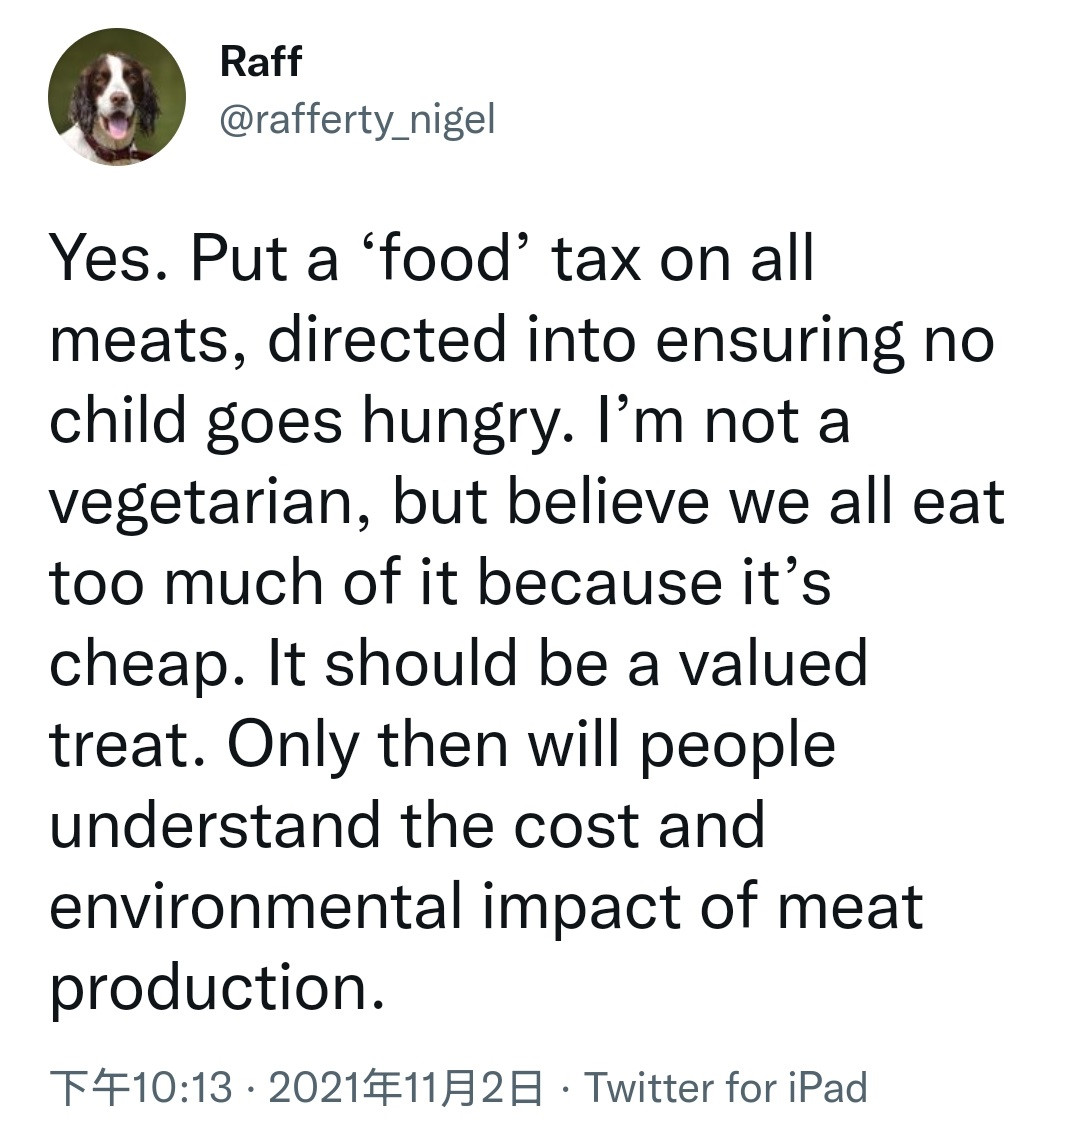Click the 下午10:13 timestamp
The height and width of the screenshot is (1139, 1080).
[140, 1088]
